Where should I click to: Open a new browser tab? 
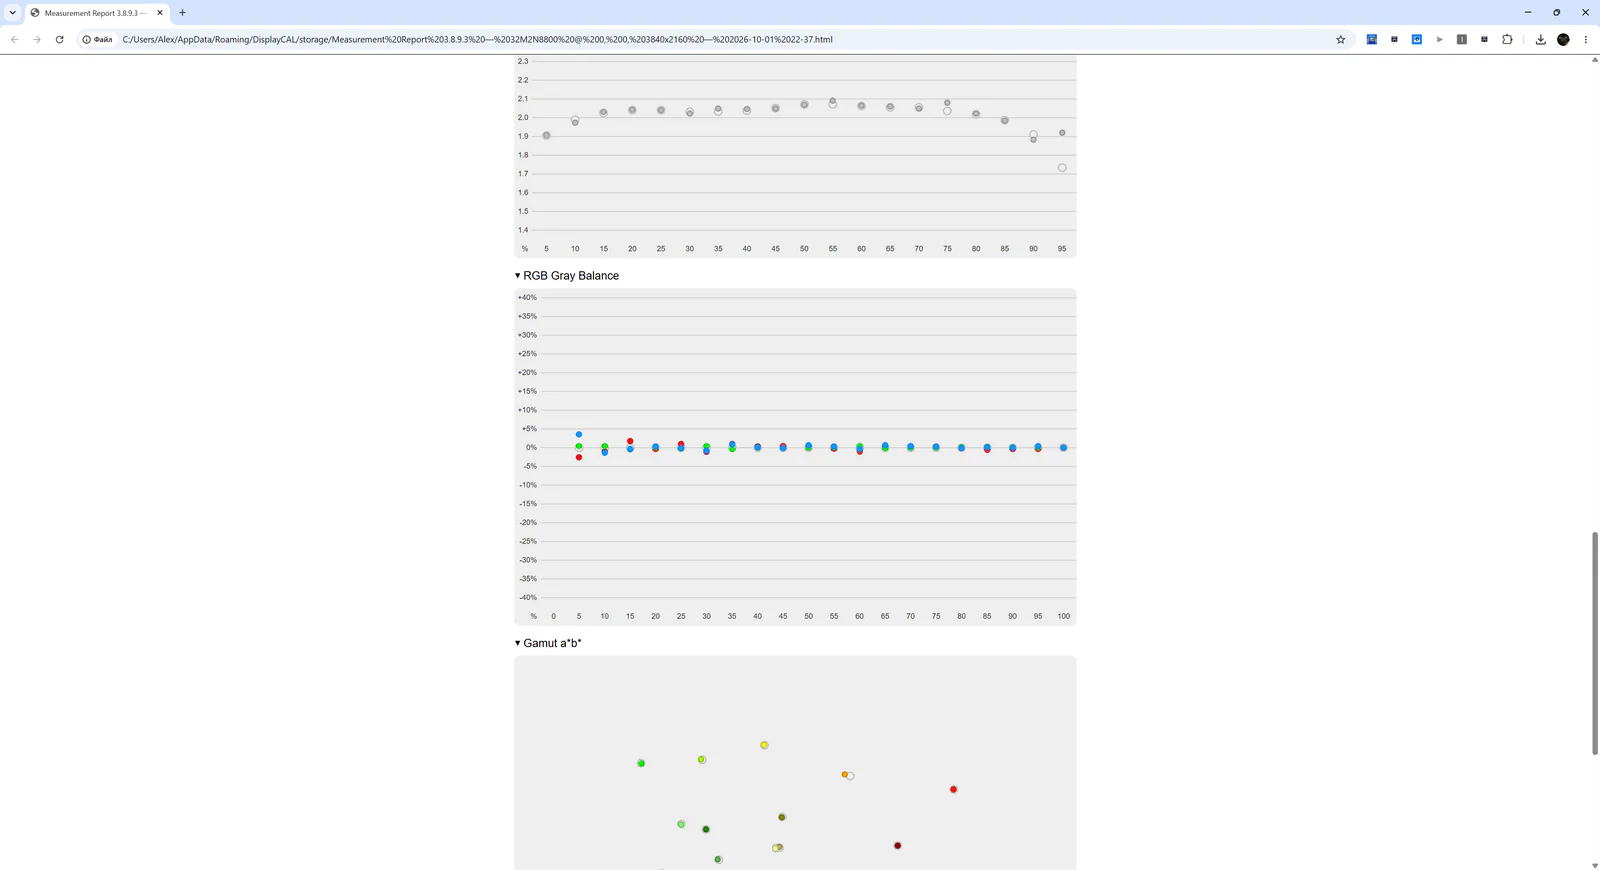click(x=182, y=13)
